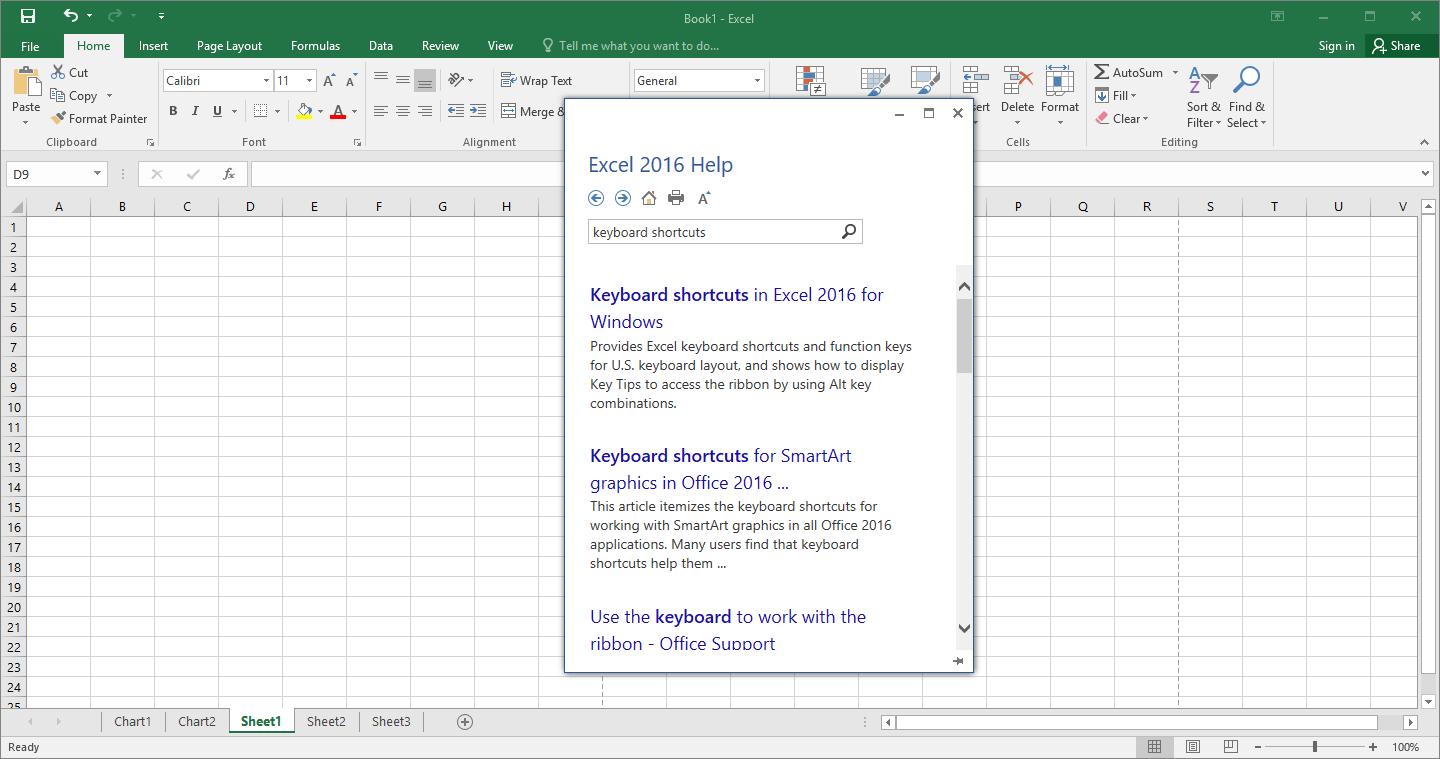Toggle middle vertical alignment
The height and width of the screenshot is (759, 1440).
(403, 79)
